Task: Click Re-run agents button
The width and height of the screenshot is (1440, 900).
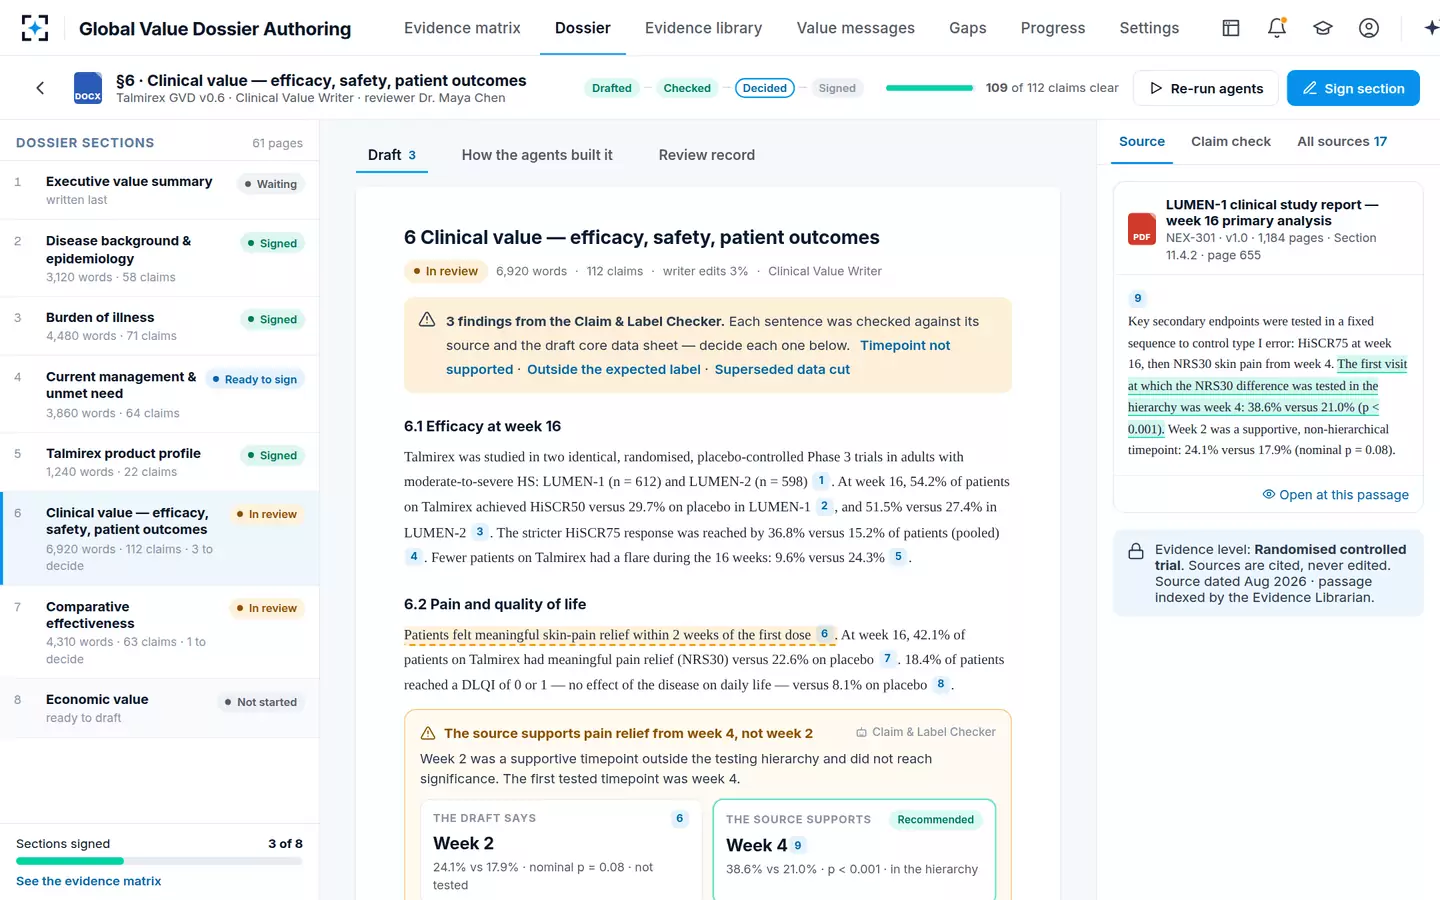Action: pyautogui.click(x=1206, y=88)
